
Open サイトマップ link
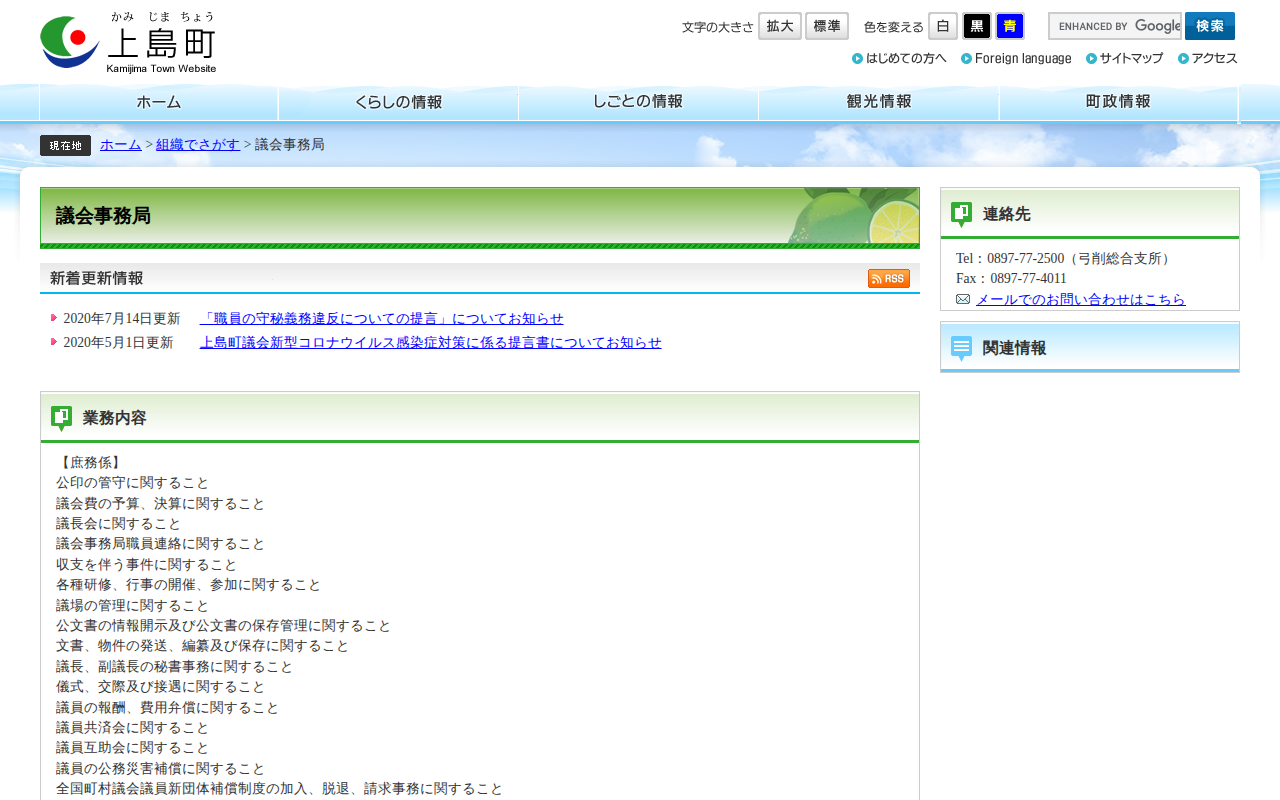tap(1124, 58)
